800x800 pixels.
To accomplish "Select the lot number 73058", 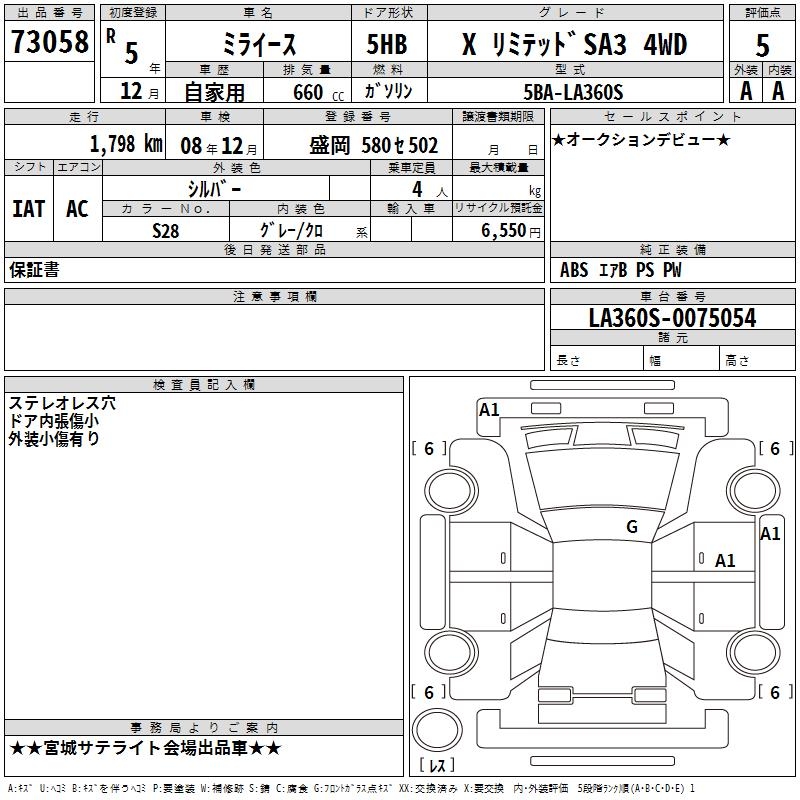I will pyautogui.click(x=49, y=41).
